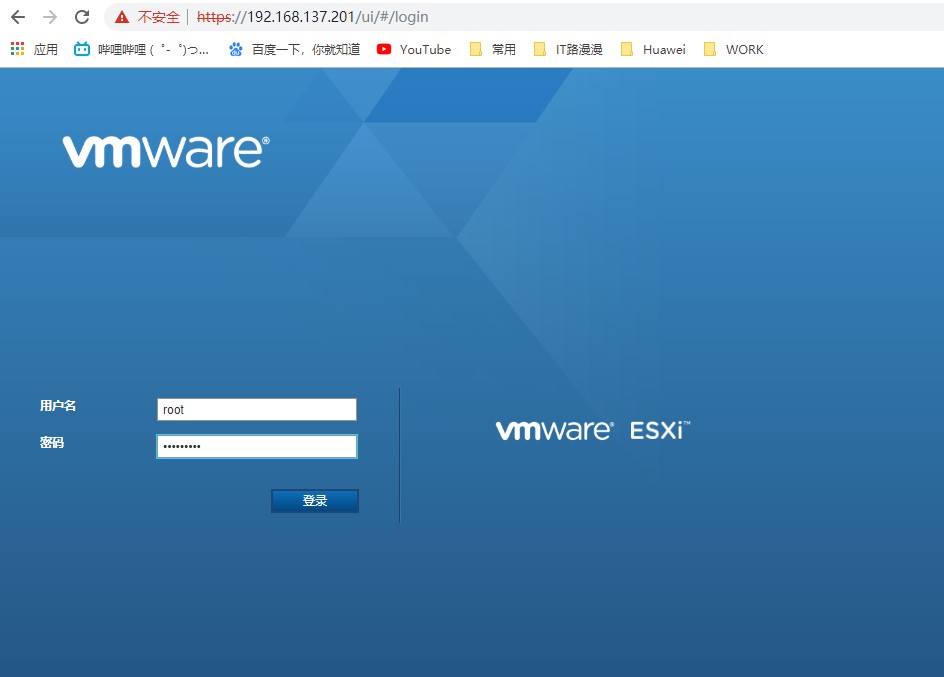Viewport: 944px width, 677px height.
Task: Click the browser address bar URL
Action: click(310, 16)
